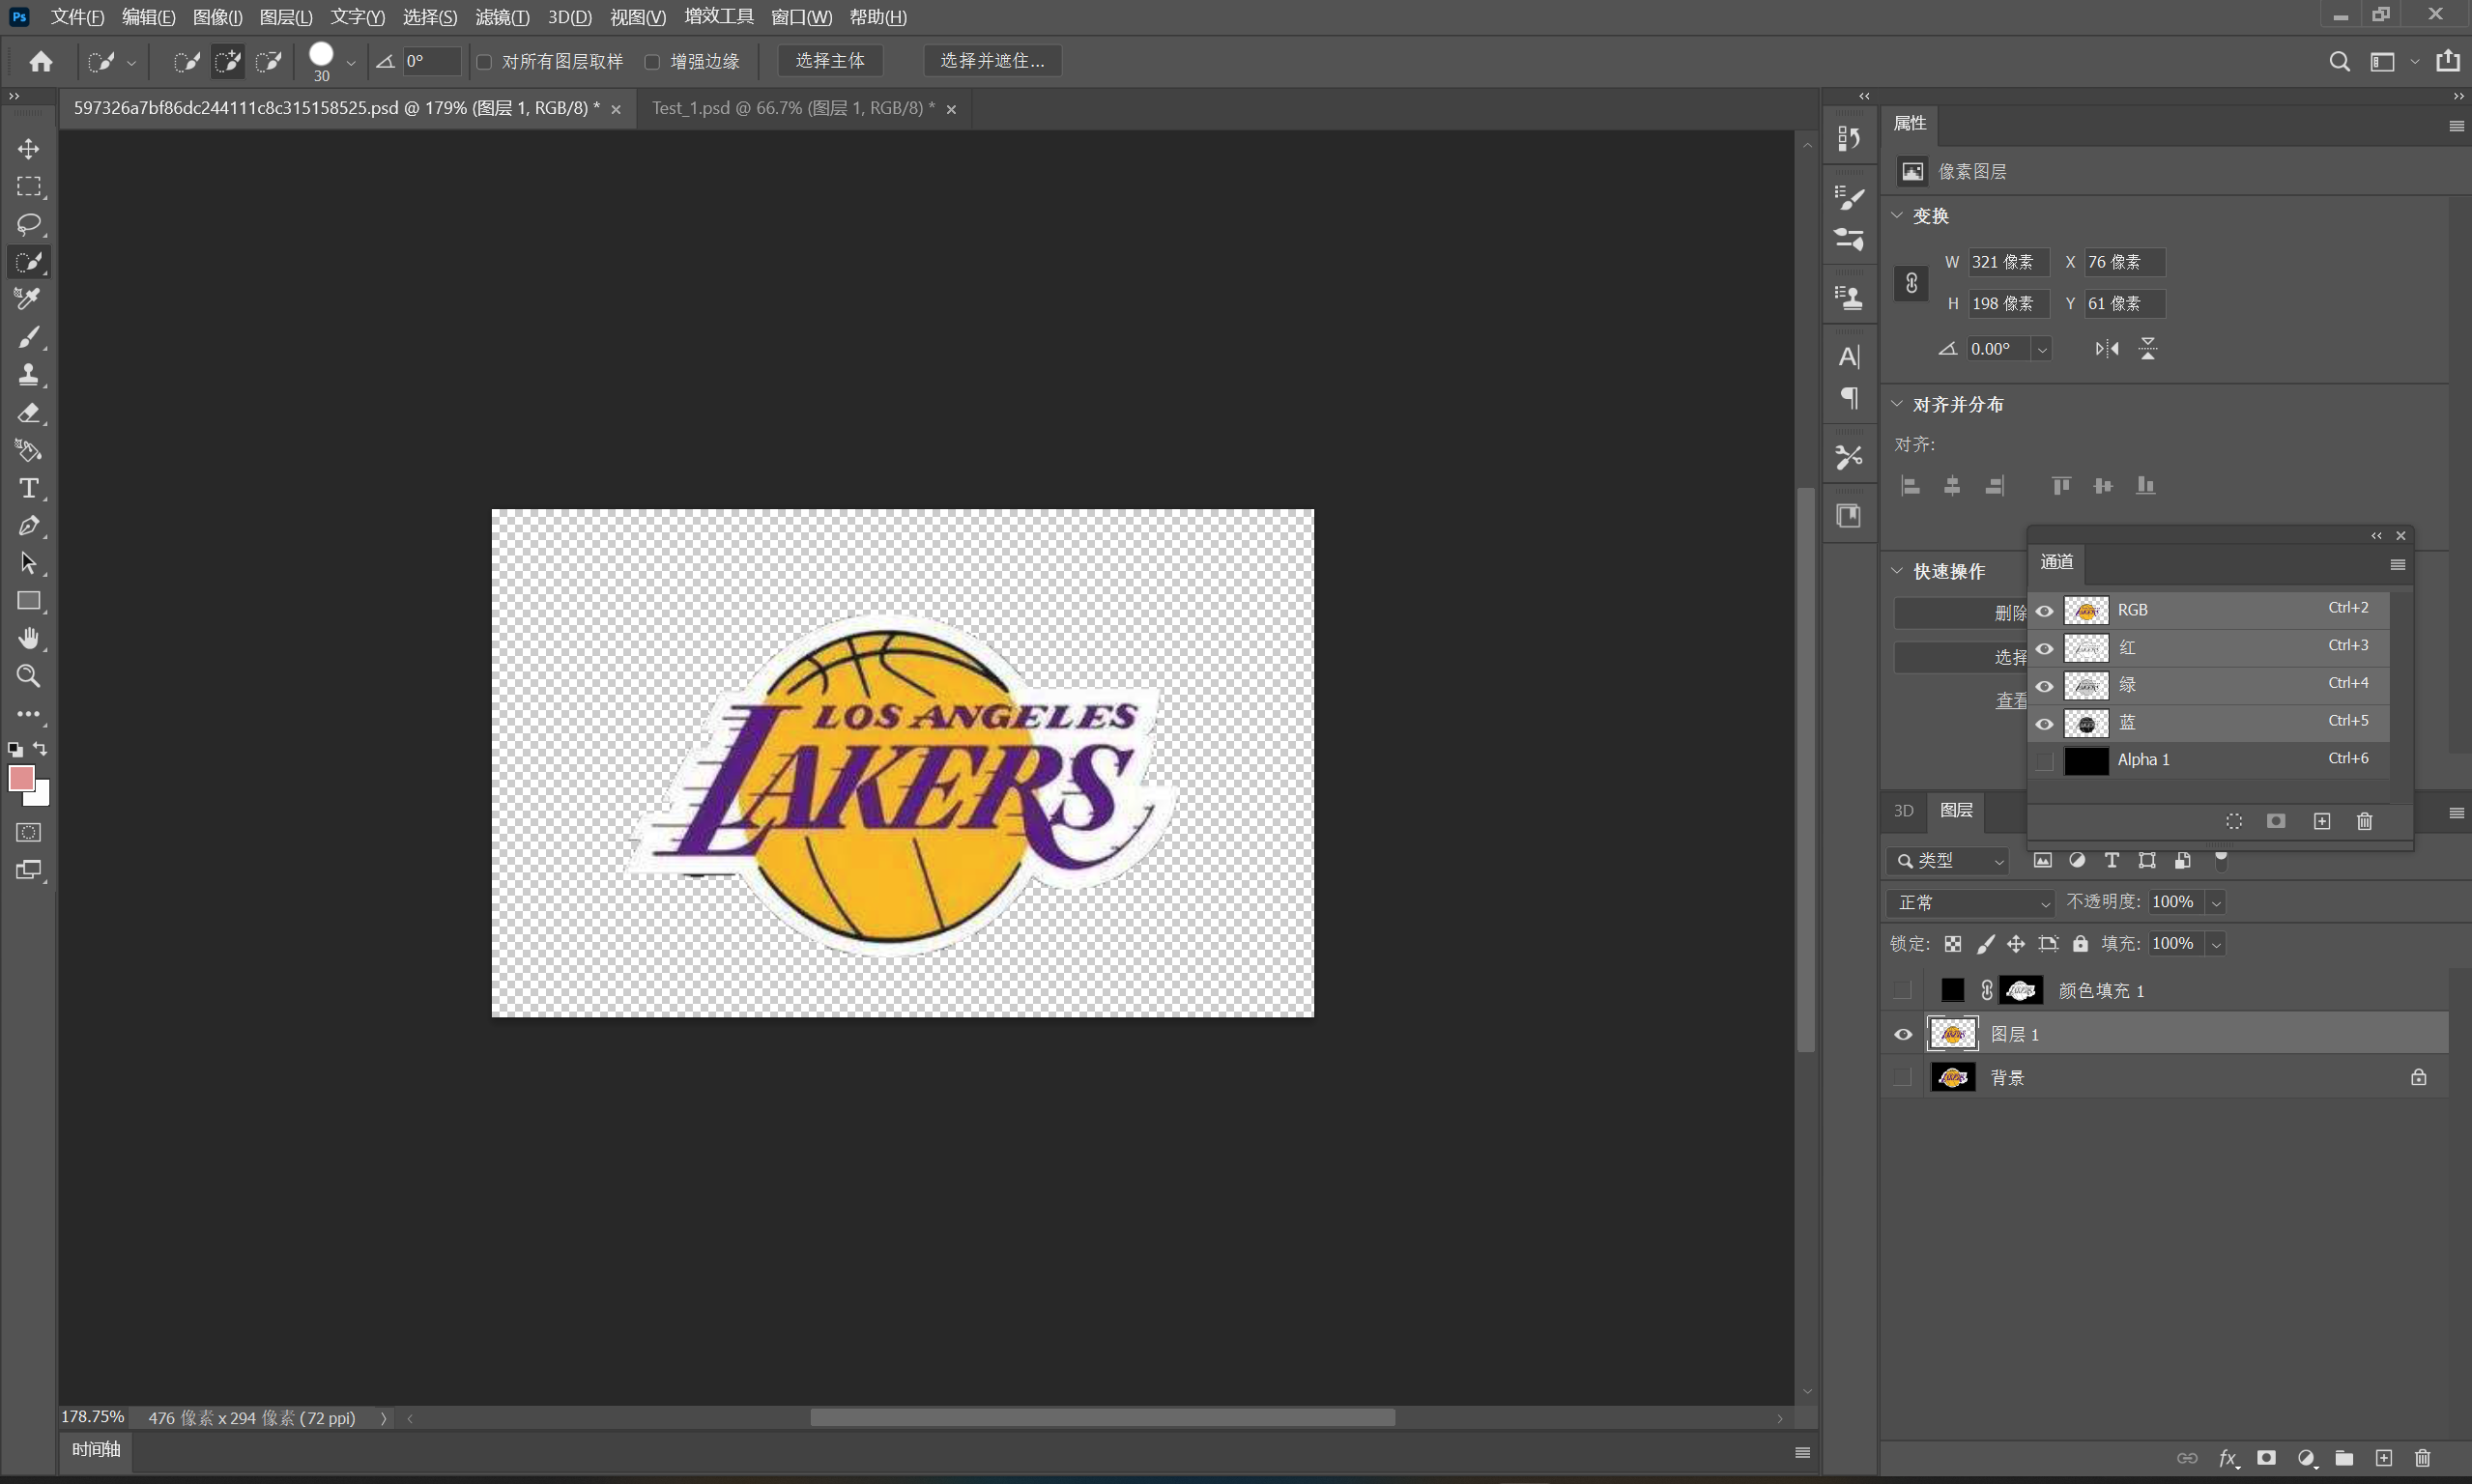Select the Hand tool
The width and height of the screenshot is (2472, 1484).
28,638
